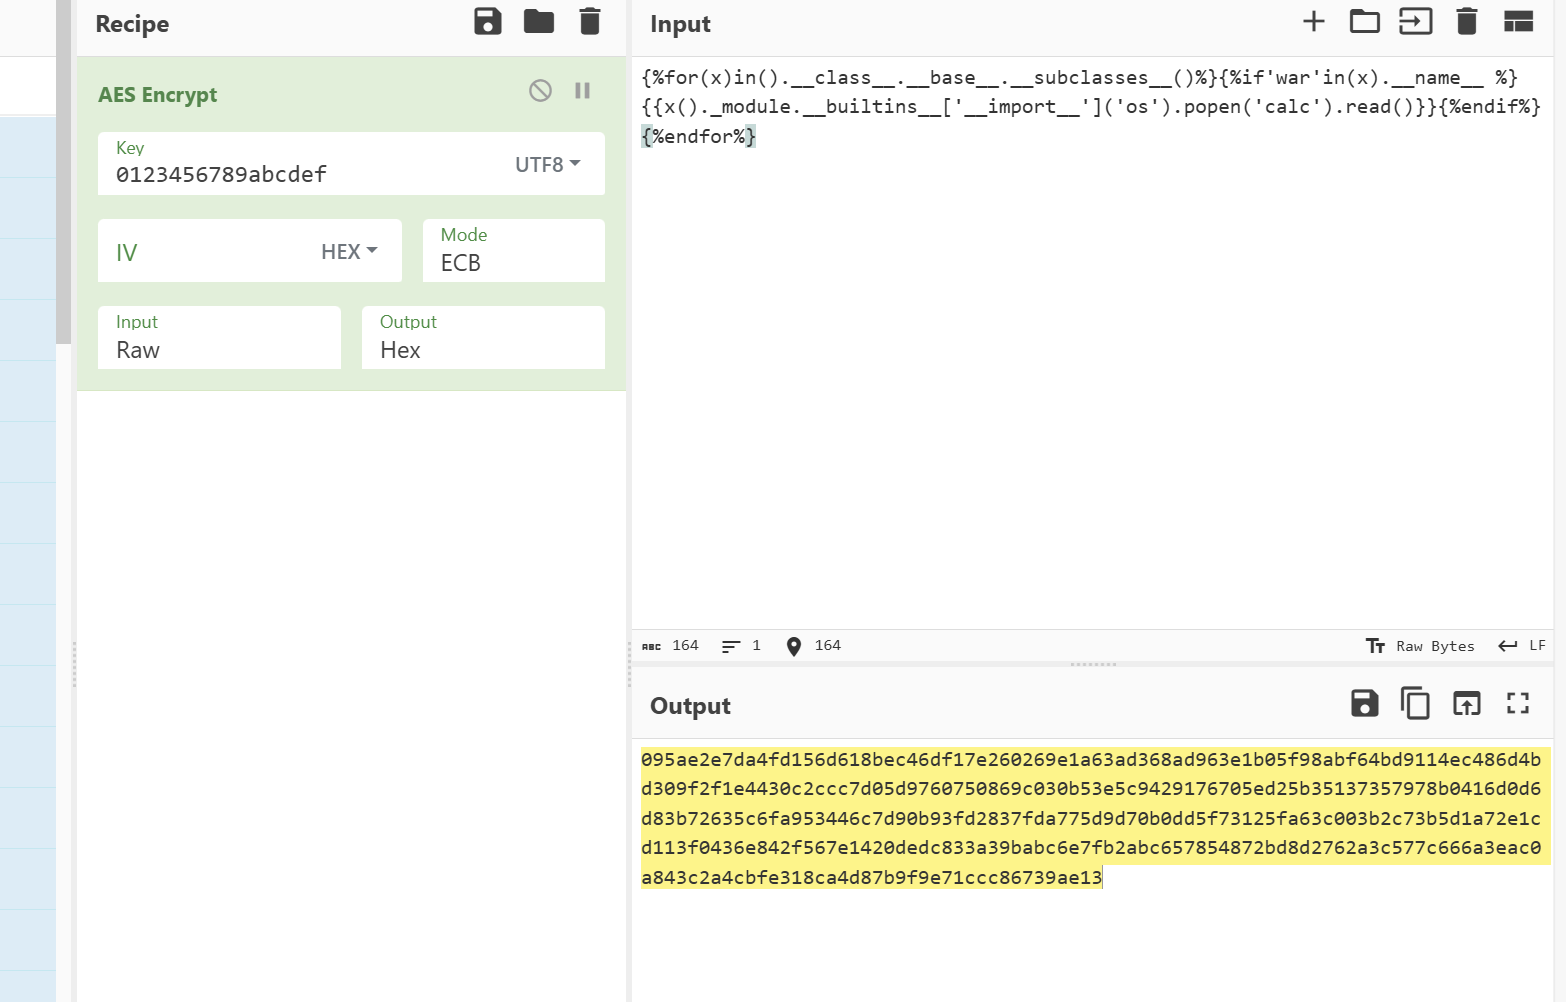Save output to file
This screenshot has width=1566, height=1002.
tap(1364, 703)
